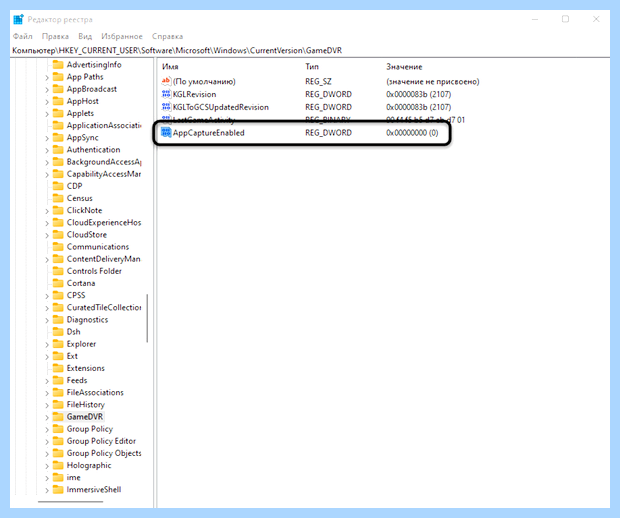Click REG_SZ type of default value

[x=318, y=81]
